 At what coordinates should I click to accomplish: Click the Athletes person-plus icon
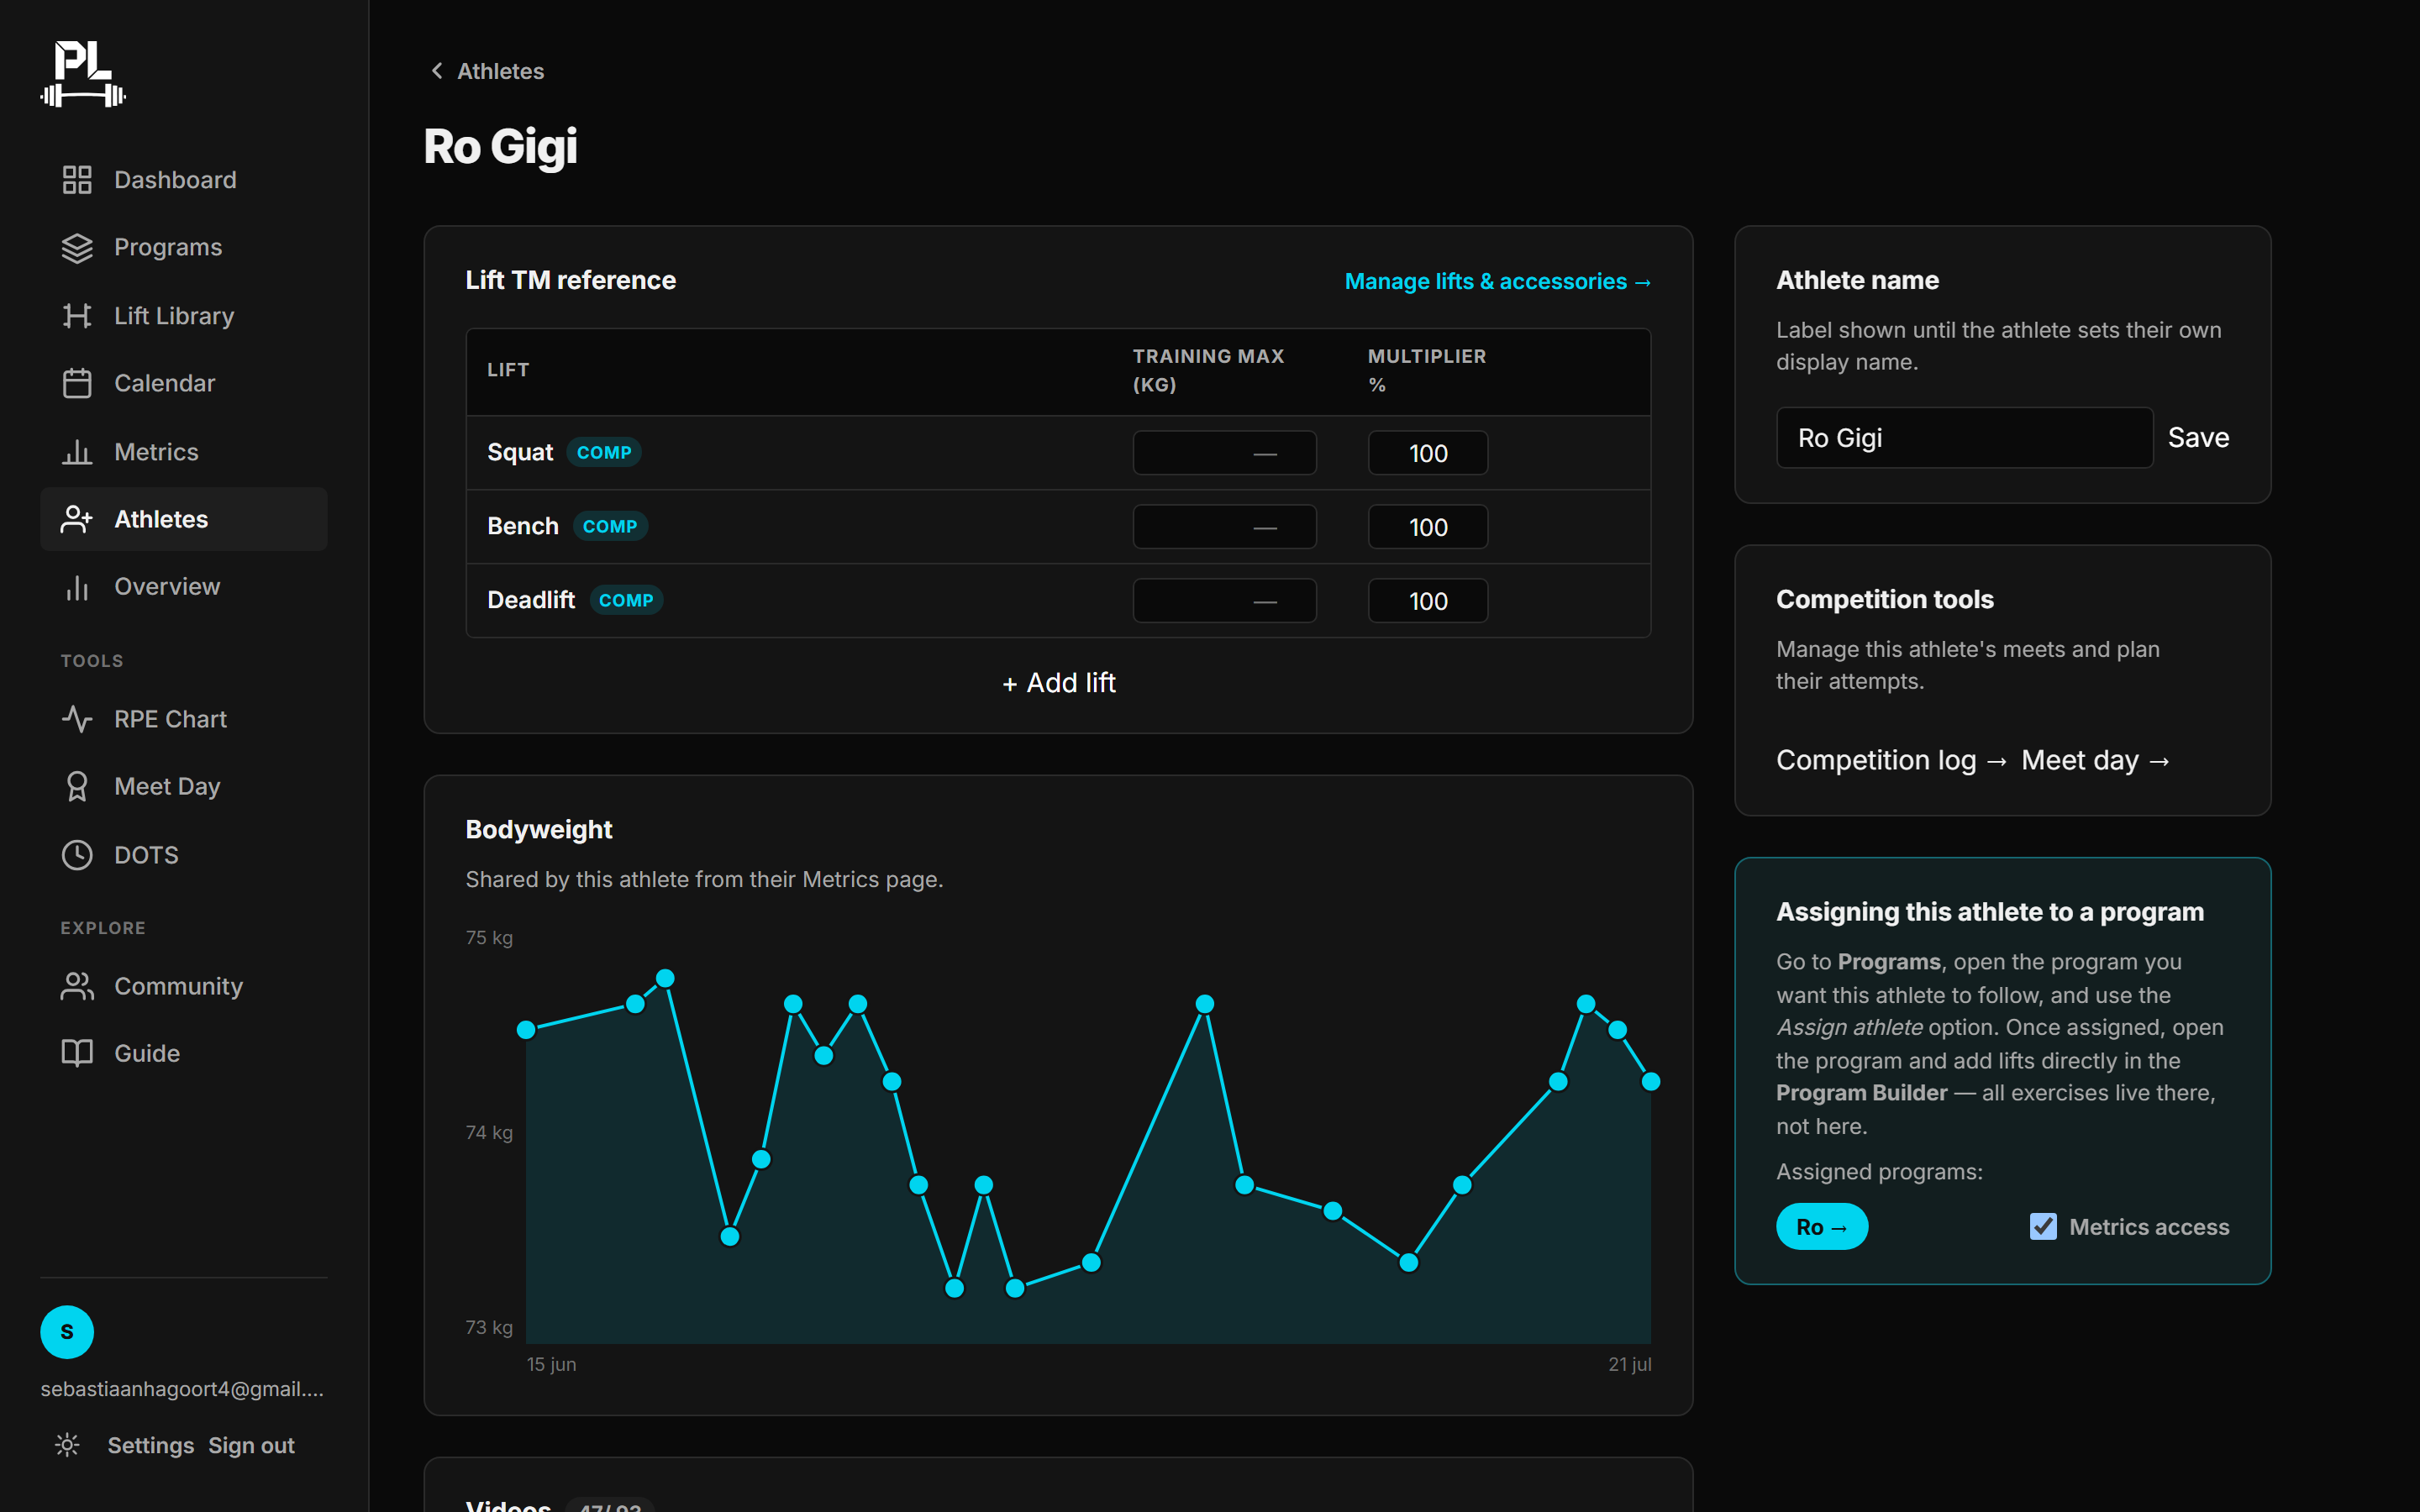(x=77, y=519)
